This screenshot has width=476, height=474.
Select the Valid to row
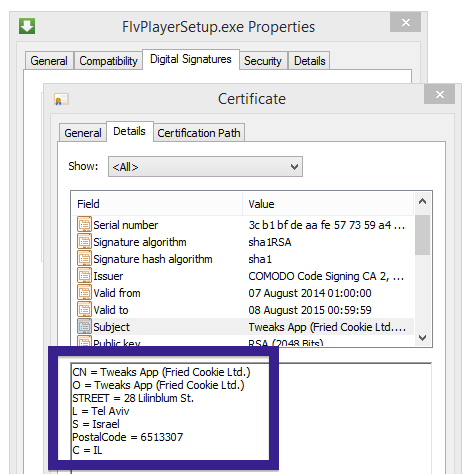[x=243, y=310]
